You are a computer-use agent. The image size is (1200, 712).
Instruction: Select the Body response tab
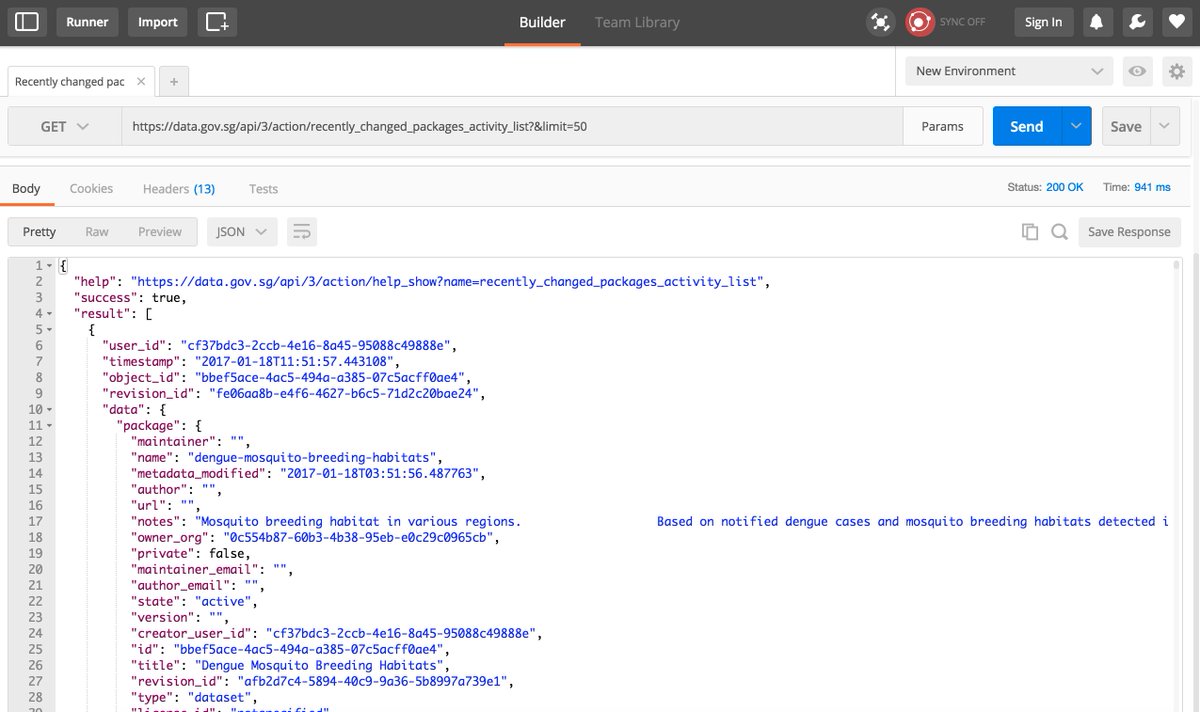point(26,189)
